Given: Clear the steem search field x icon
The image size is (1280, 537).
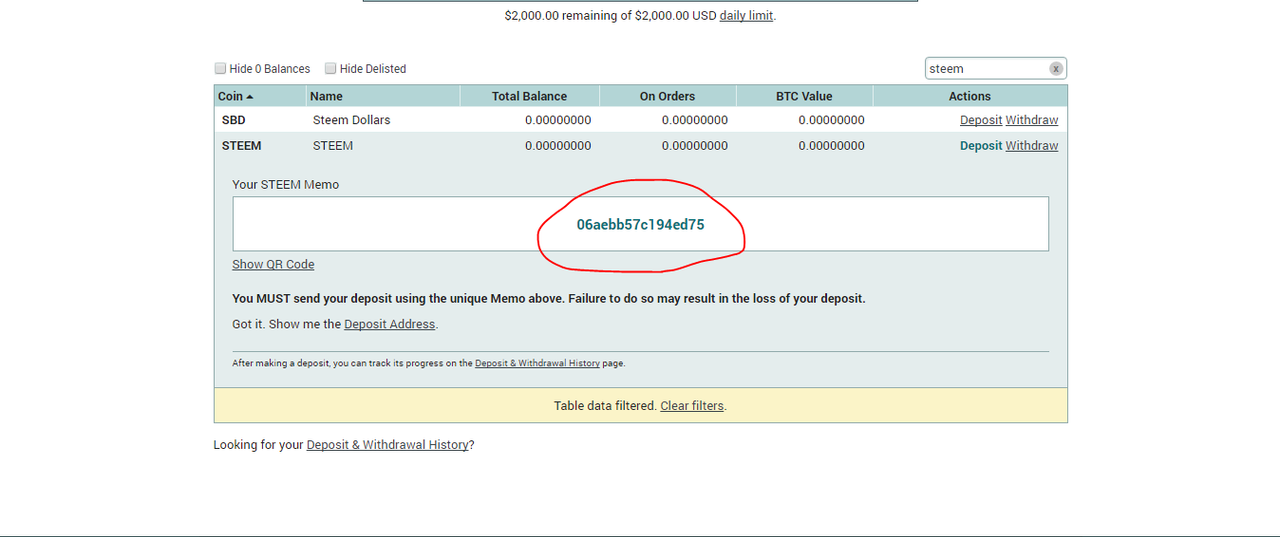Looking at the screenshot, I should [1055, 69].
